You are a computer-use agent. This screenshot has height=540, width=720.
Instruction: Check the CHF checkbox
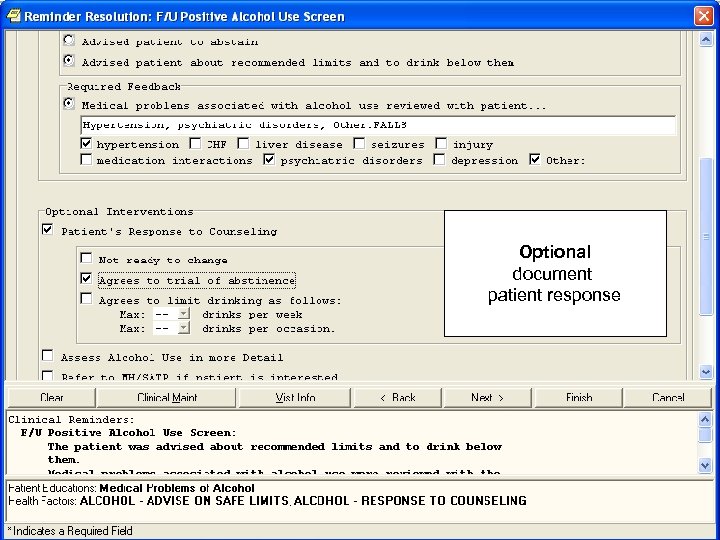coord(195,143)
